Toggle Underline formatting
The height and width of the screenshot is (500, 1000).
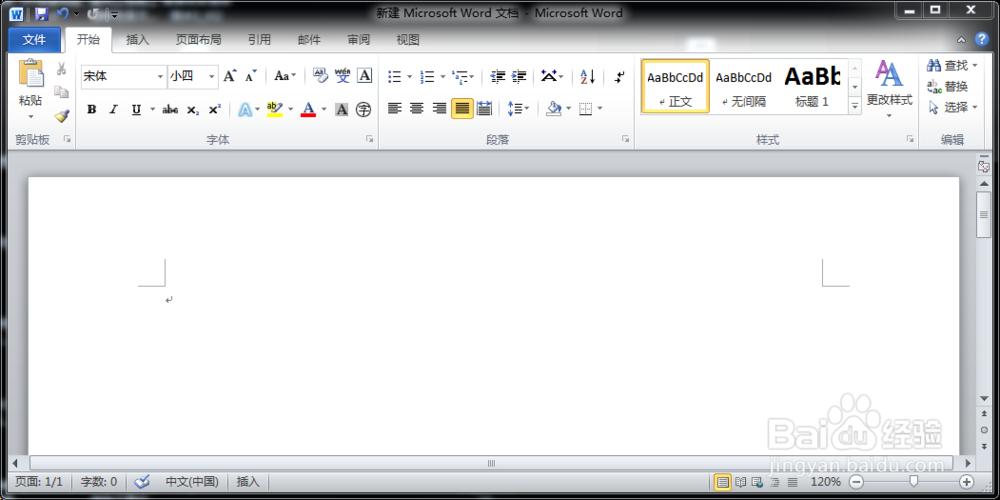coord(136,110)
